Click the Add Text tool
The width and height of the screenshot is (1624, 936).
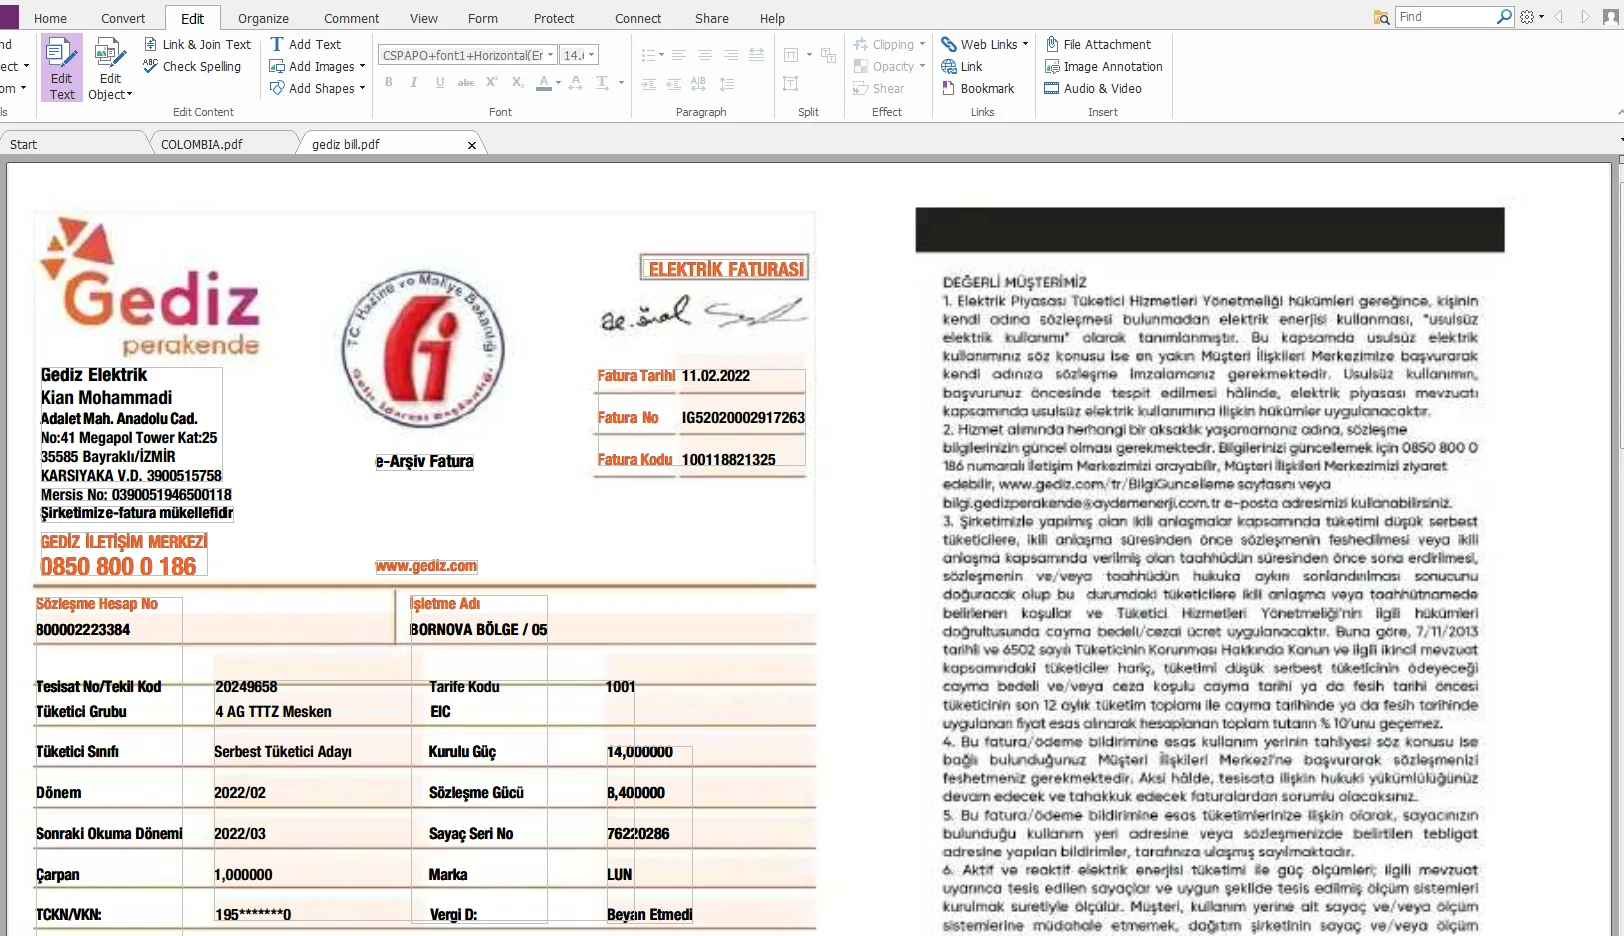[305, 44]
